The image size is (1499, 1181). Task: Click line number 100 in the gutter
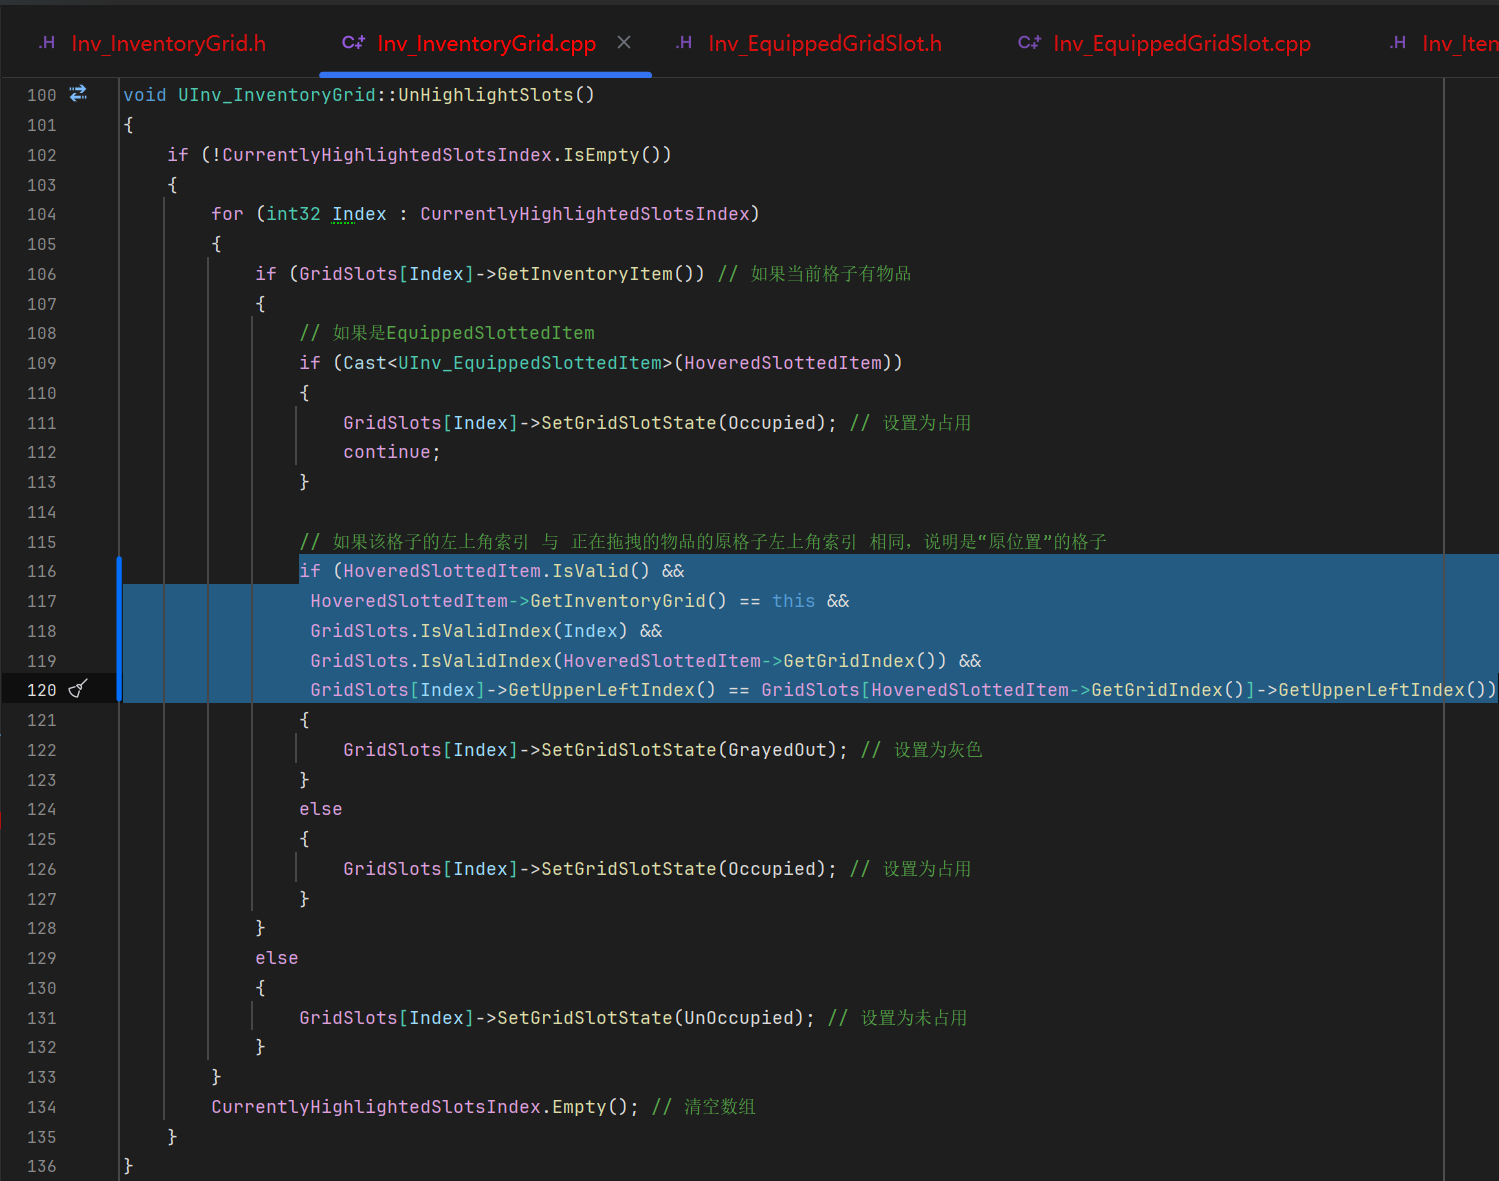pyautogui.click(x=42, y=95)
